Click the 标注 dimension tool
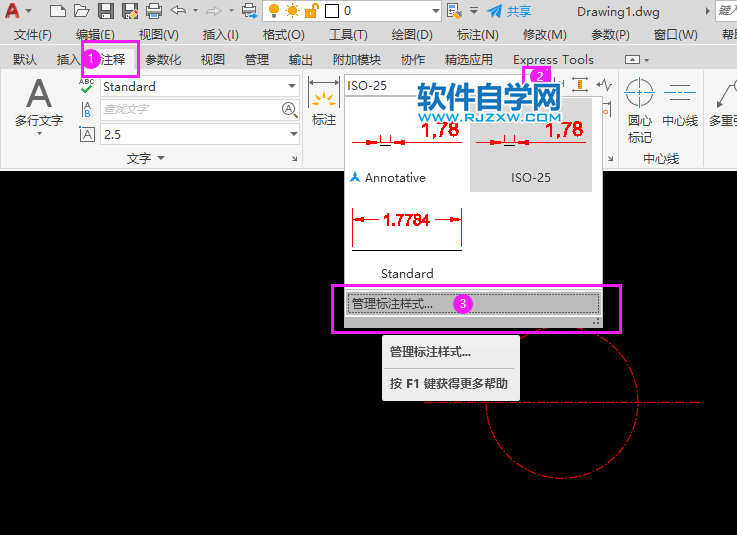Screen dimensions: 737x535 pos(324,102)
